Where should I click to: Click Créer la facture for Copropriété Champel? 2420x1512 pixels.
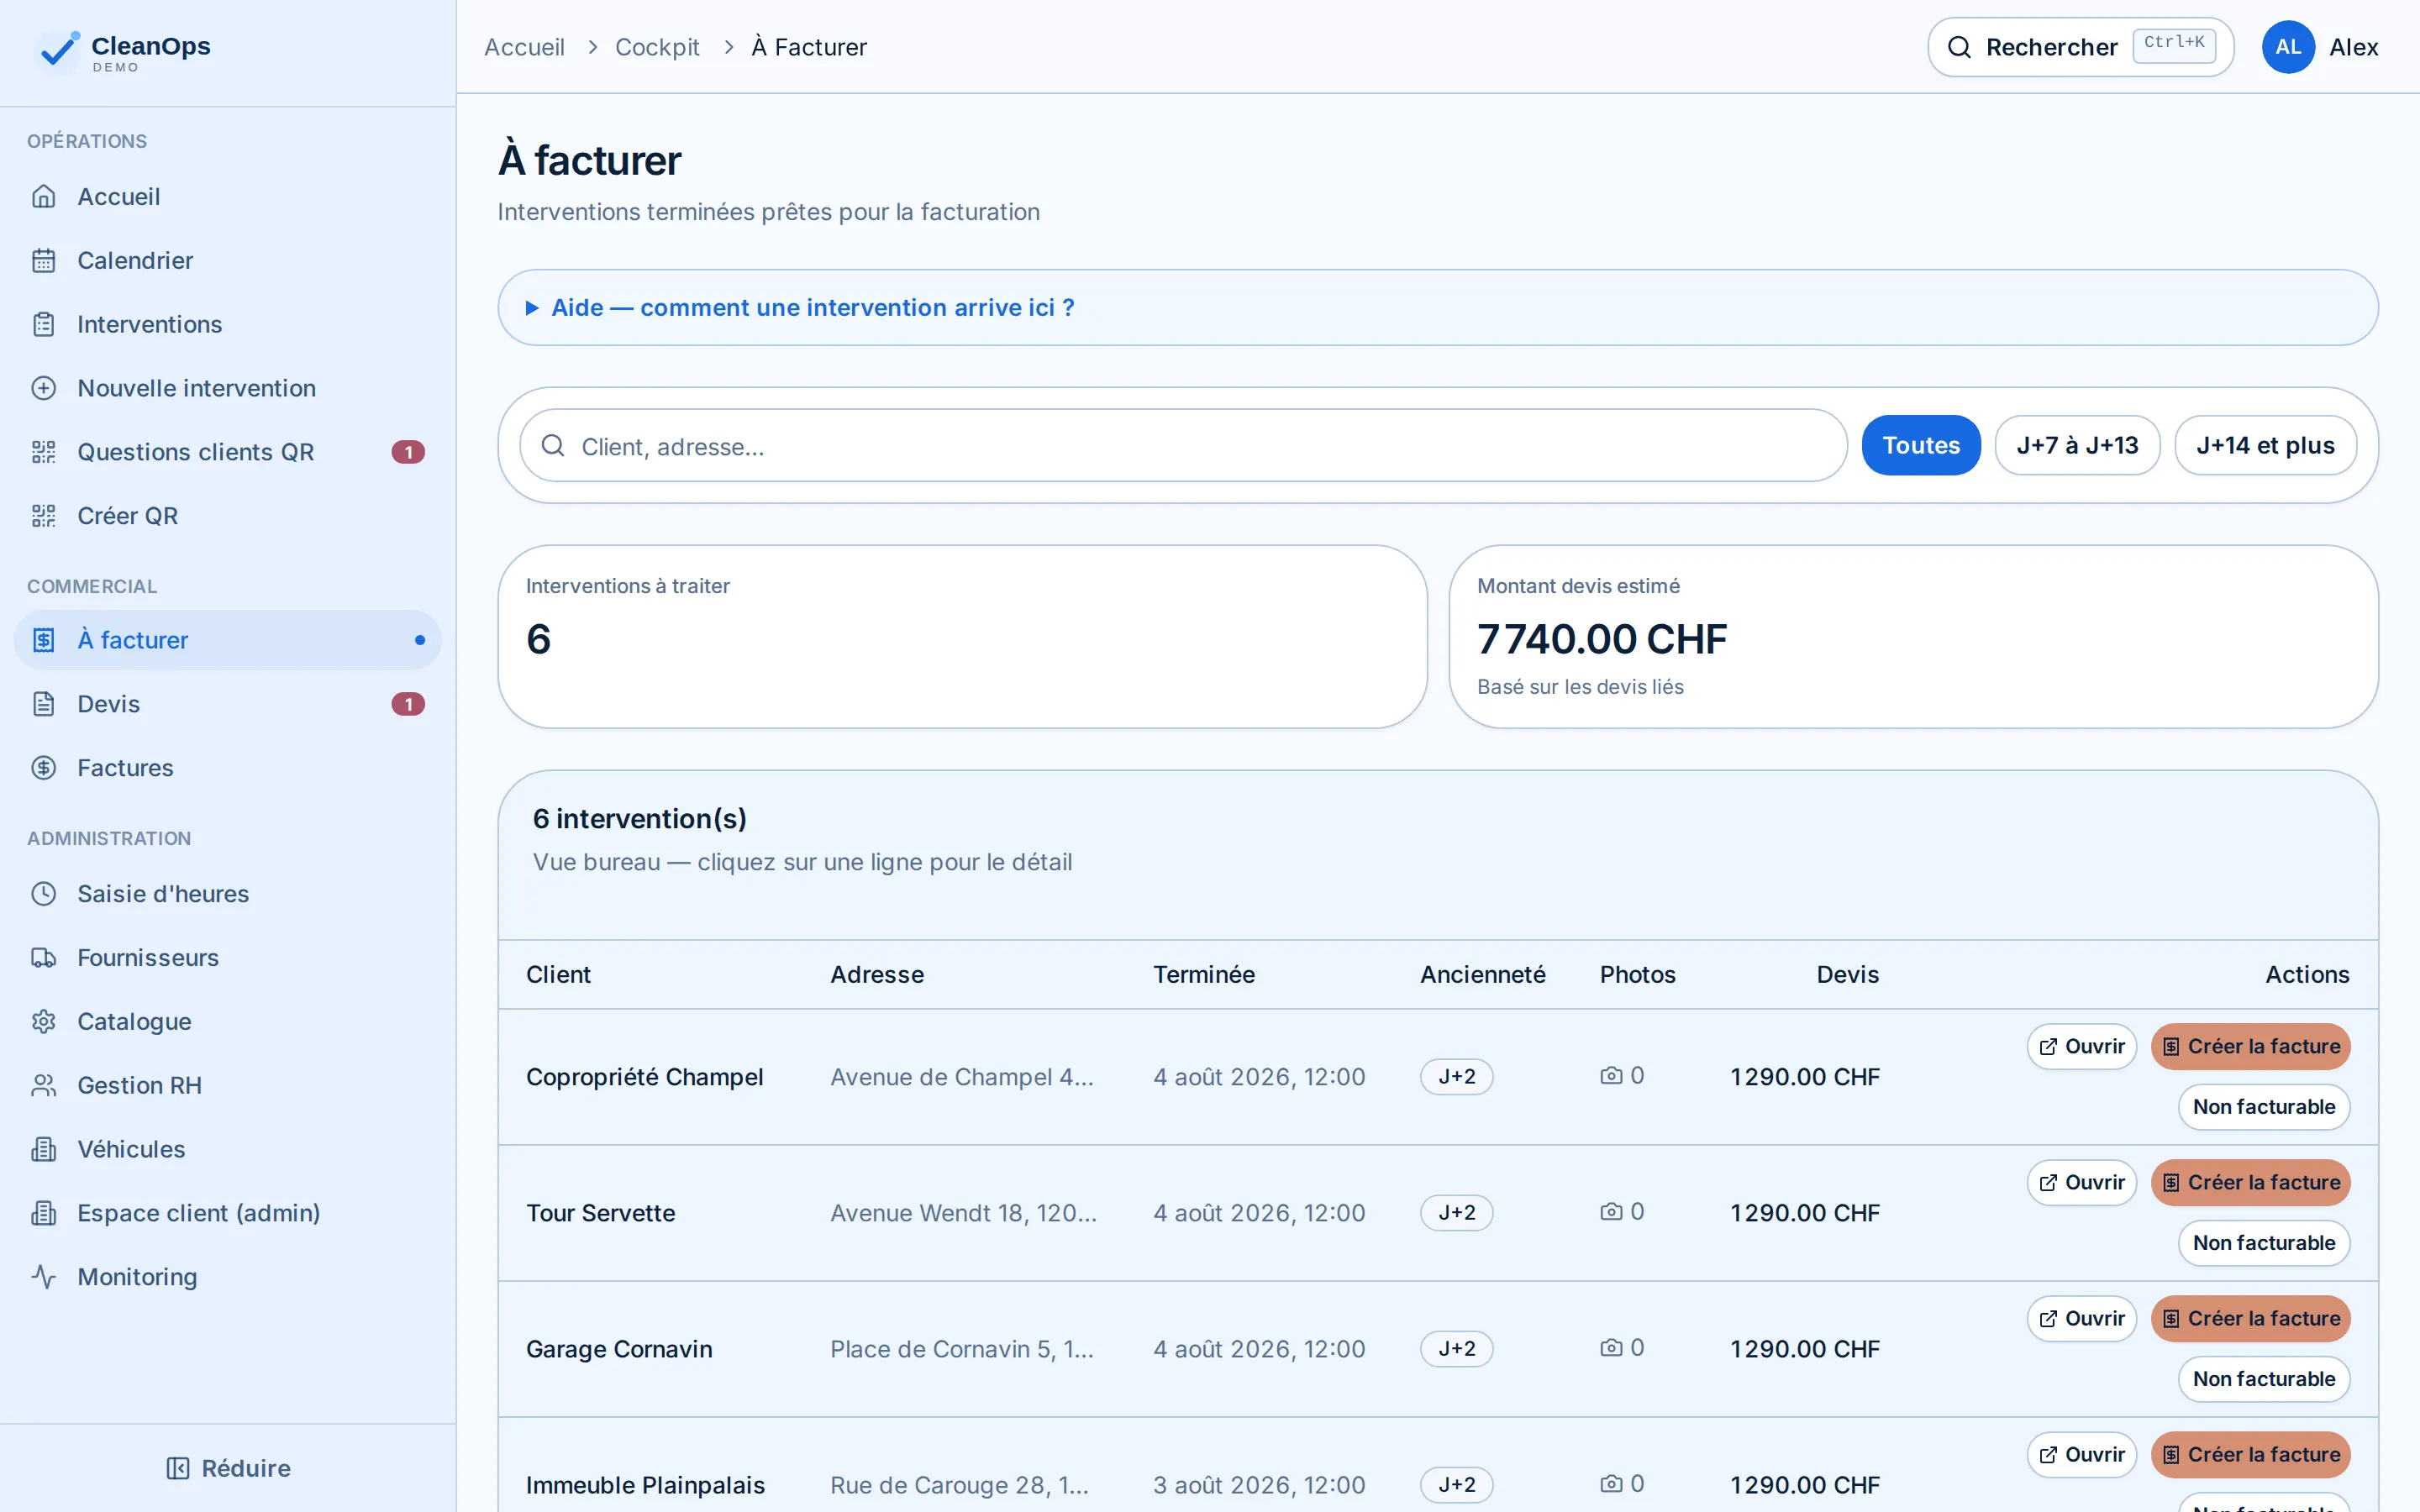(2250, 1046)
